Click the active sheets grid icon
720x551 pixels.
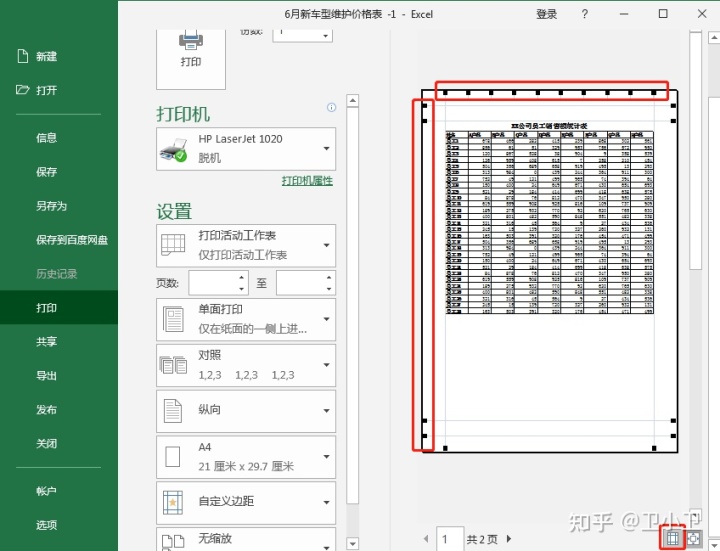tap(173, 245)
